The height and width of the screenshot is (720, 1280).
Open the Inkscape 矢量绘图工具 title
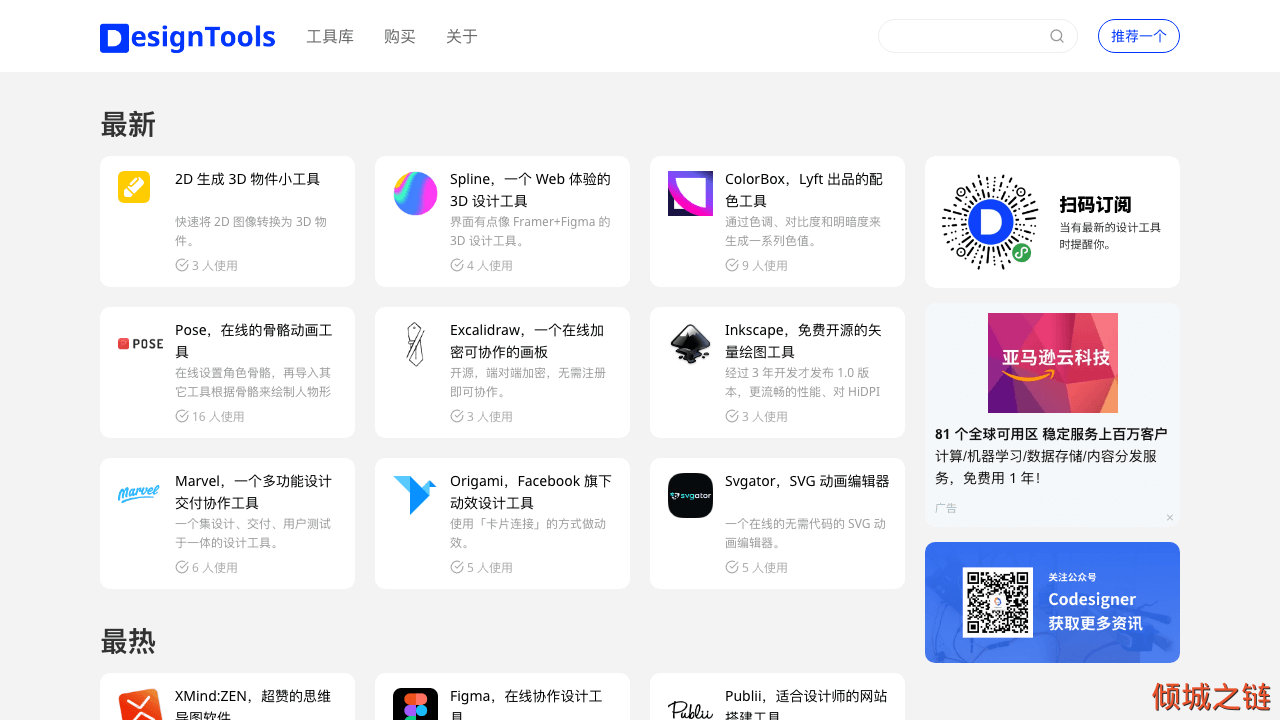pyautogui.click(x=803, y=341)
